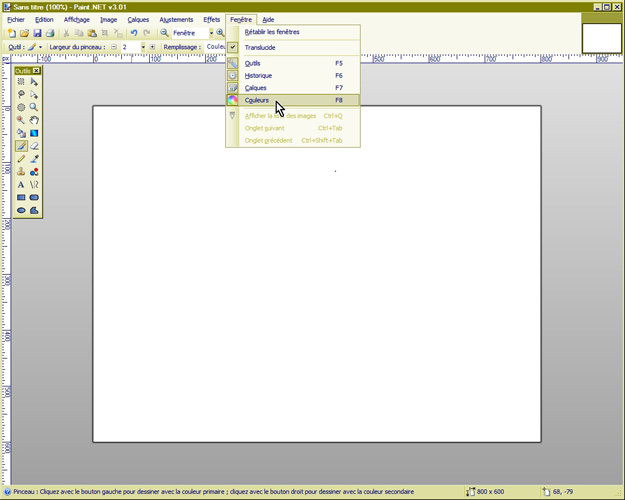Pick the Eraser tool in Outils panel

[x=34, y=146]
